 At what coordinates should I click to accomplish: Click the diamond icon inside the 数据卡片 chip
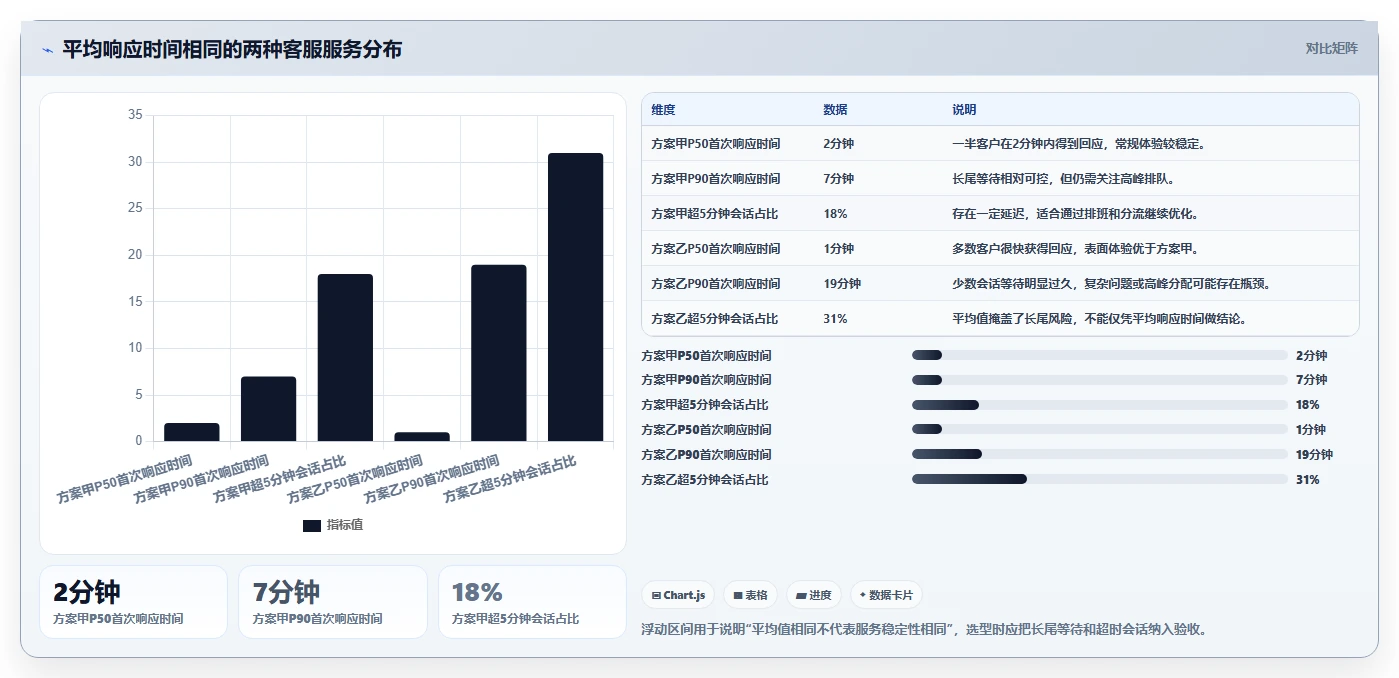click(x=862, y=594)
